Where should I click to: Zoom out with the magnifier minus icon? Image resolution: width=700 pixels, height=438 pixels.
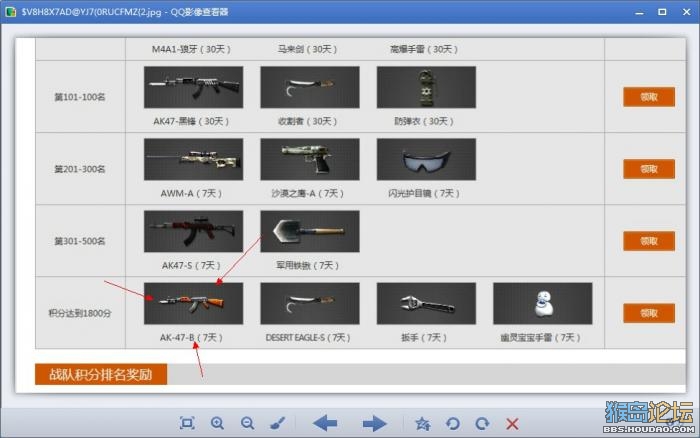[247, 423]
